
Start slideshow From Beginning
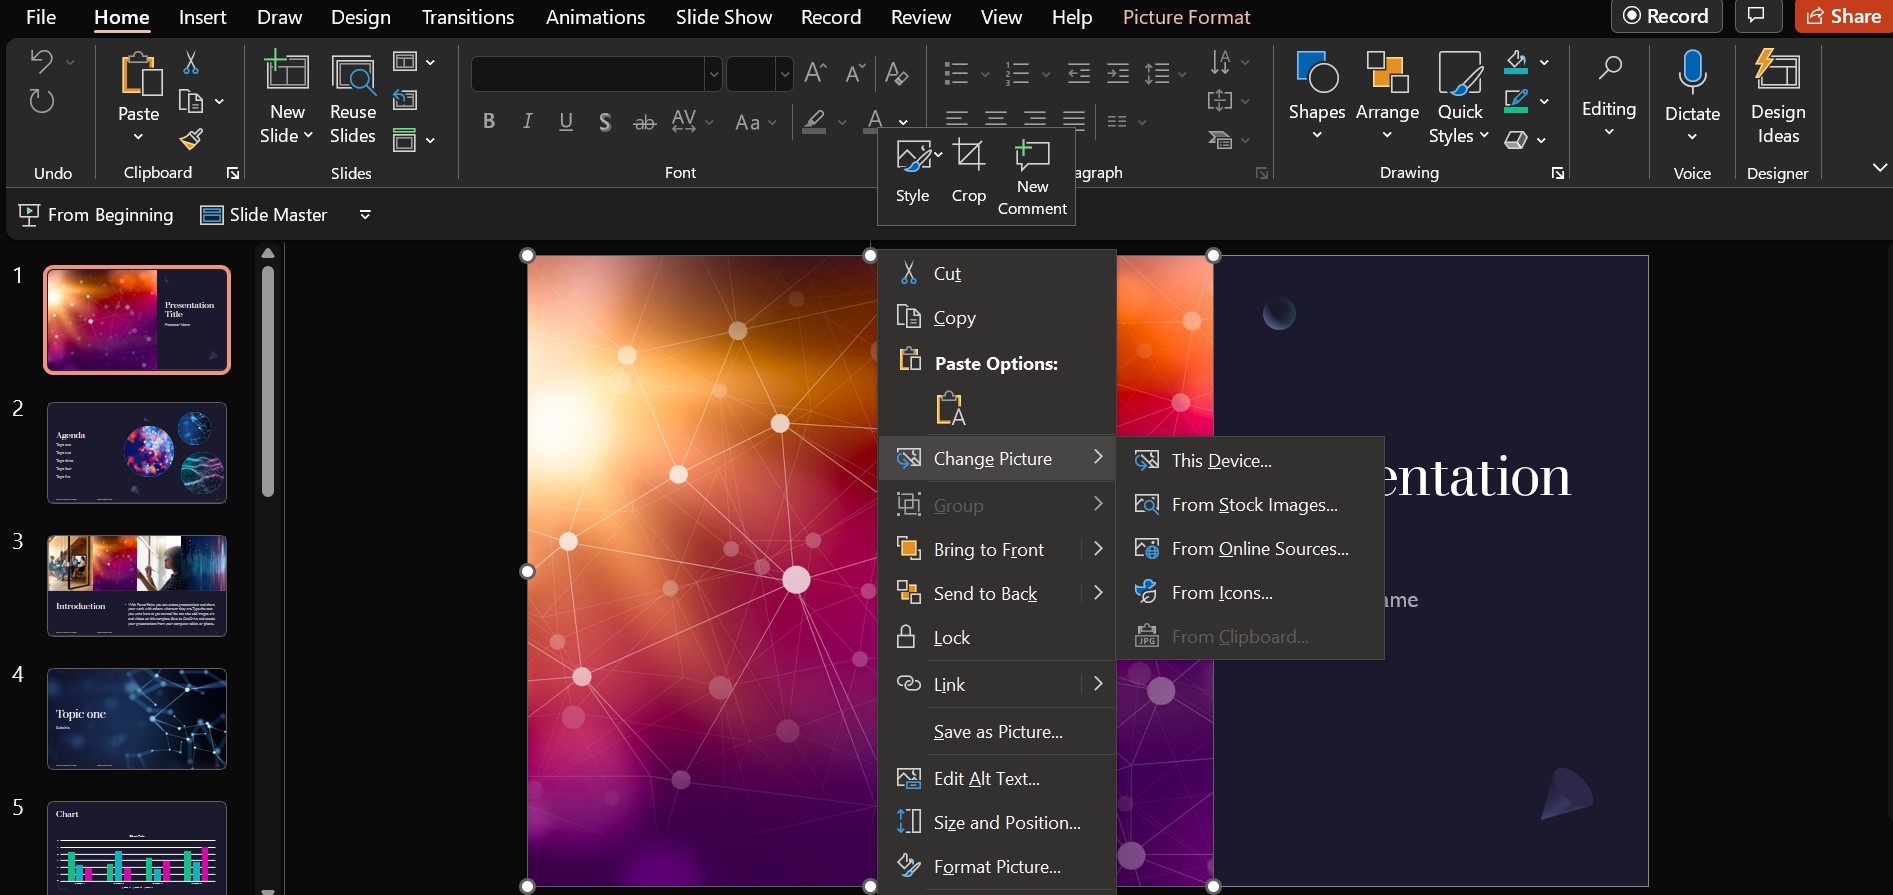coord(96,215)
